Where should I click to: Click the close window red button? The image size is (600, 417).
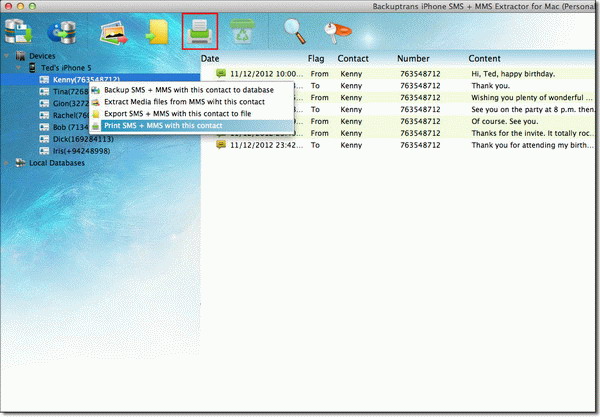coord(8,6)
